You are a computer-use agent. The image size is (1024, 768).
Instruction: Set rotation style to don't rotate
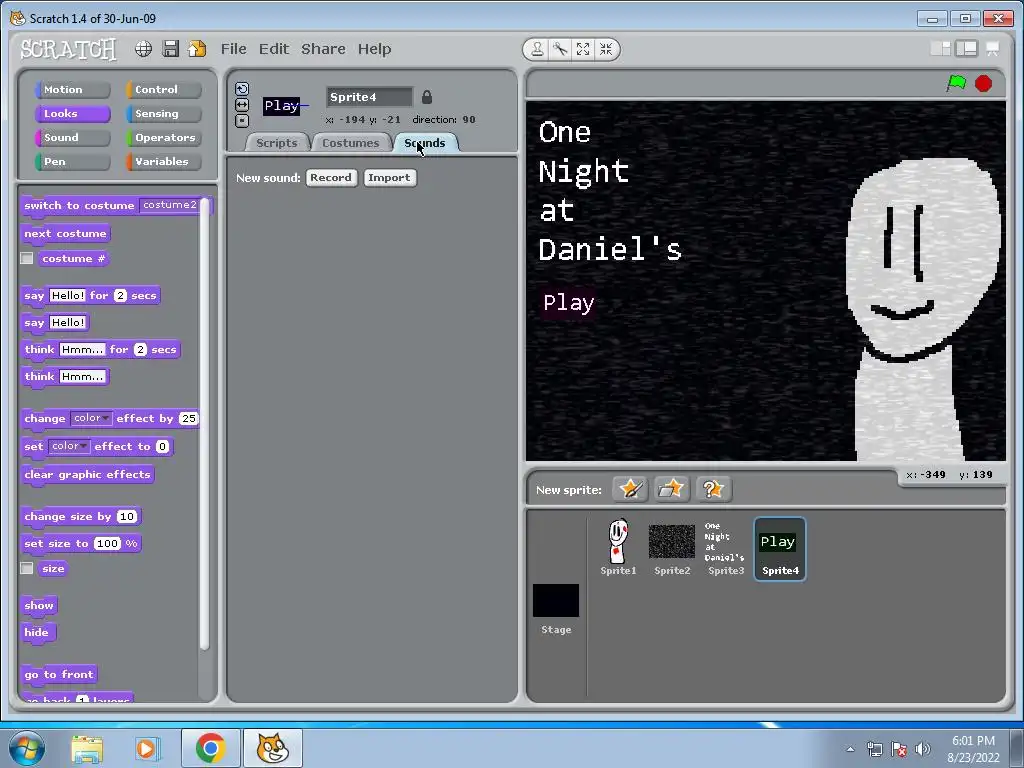(242, 121)
